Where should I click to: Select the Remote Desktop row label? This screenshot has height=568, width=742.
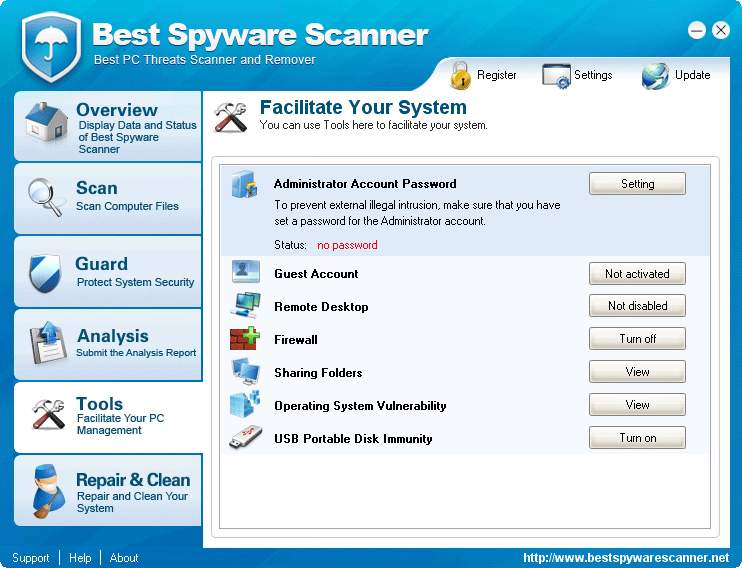point(321,307)
